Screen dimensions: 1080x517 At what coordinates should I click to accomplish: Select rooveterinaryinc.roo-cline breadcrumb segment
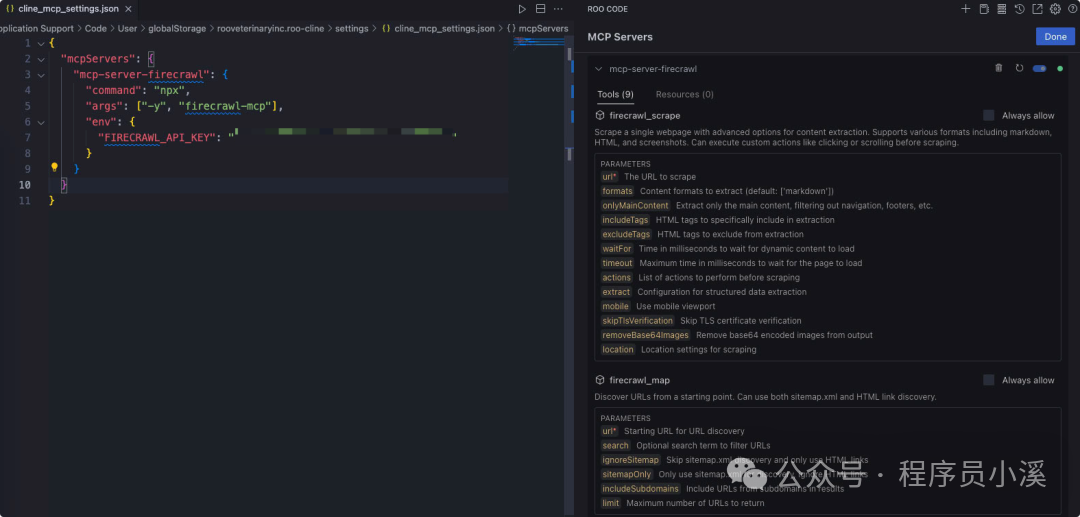(x=270, y=28)
